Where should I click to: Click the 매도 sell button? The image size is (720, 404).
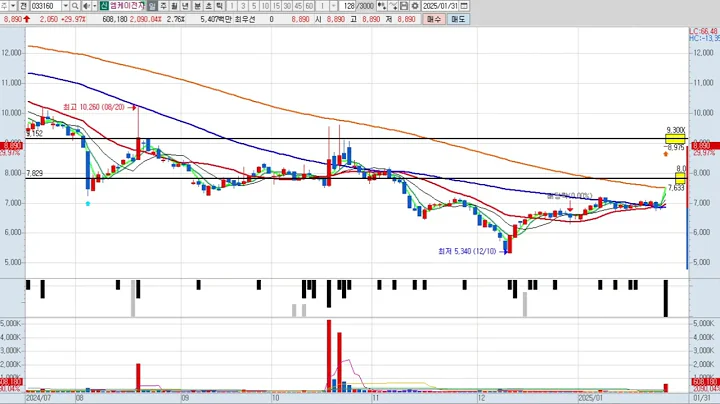tap(458, 19)
